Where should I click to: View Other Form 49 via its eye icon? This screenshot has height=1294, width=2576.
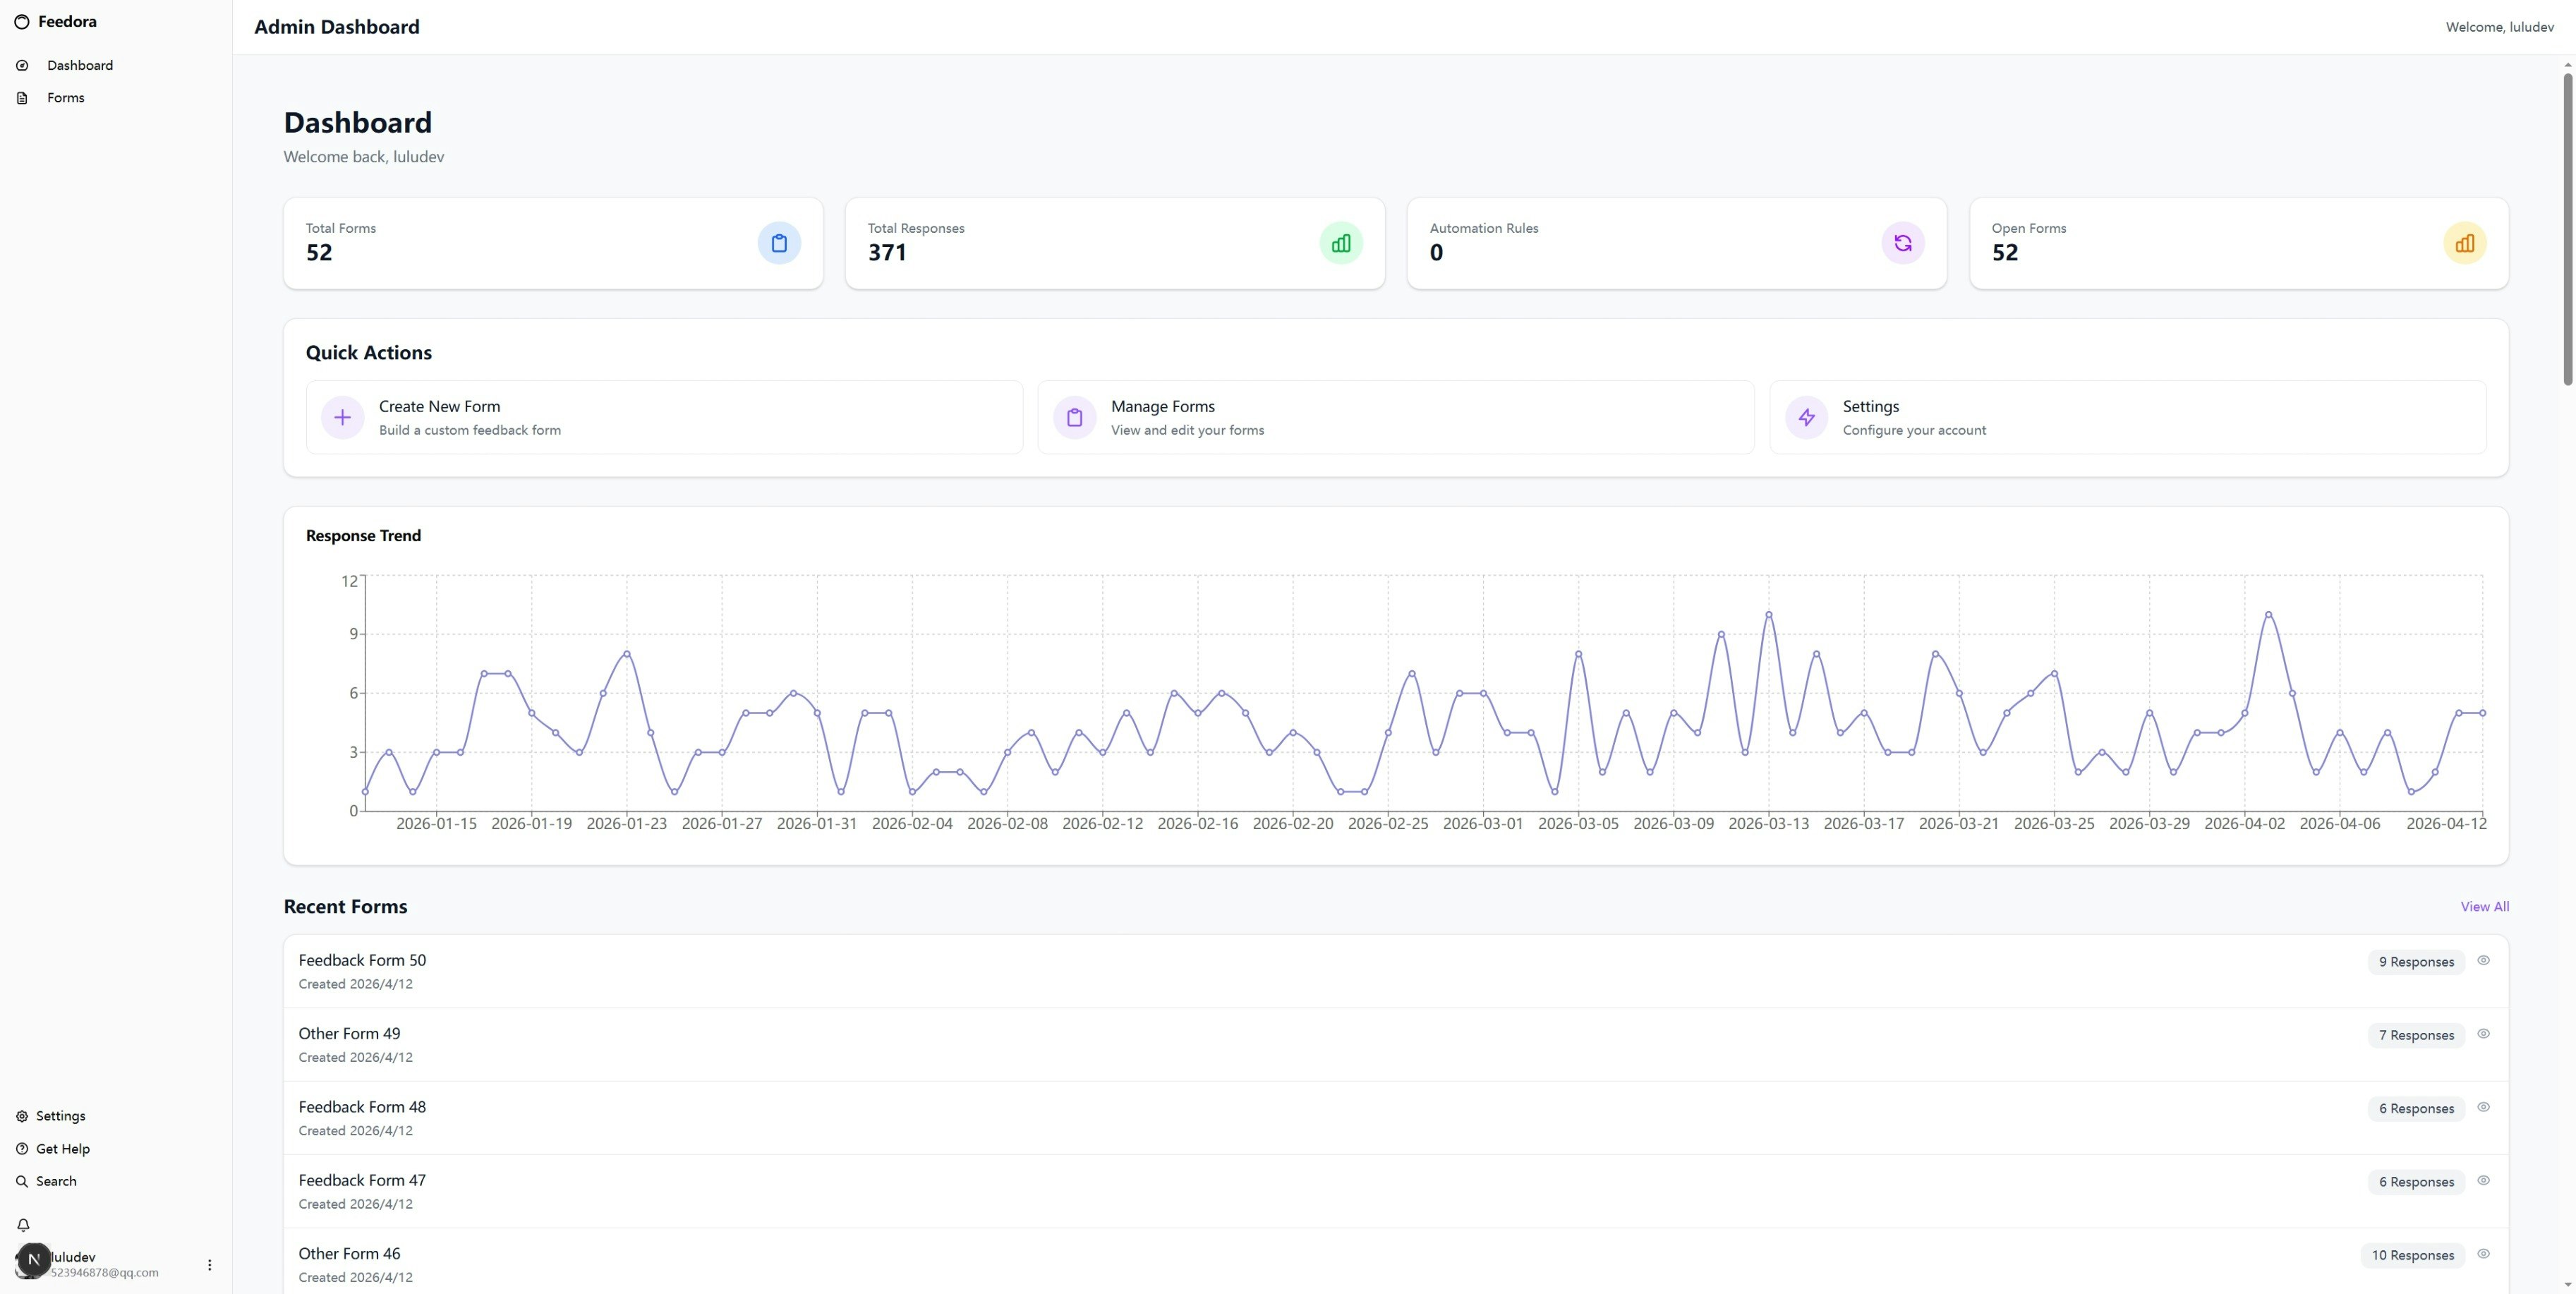point(2483,1034)
